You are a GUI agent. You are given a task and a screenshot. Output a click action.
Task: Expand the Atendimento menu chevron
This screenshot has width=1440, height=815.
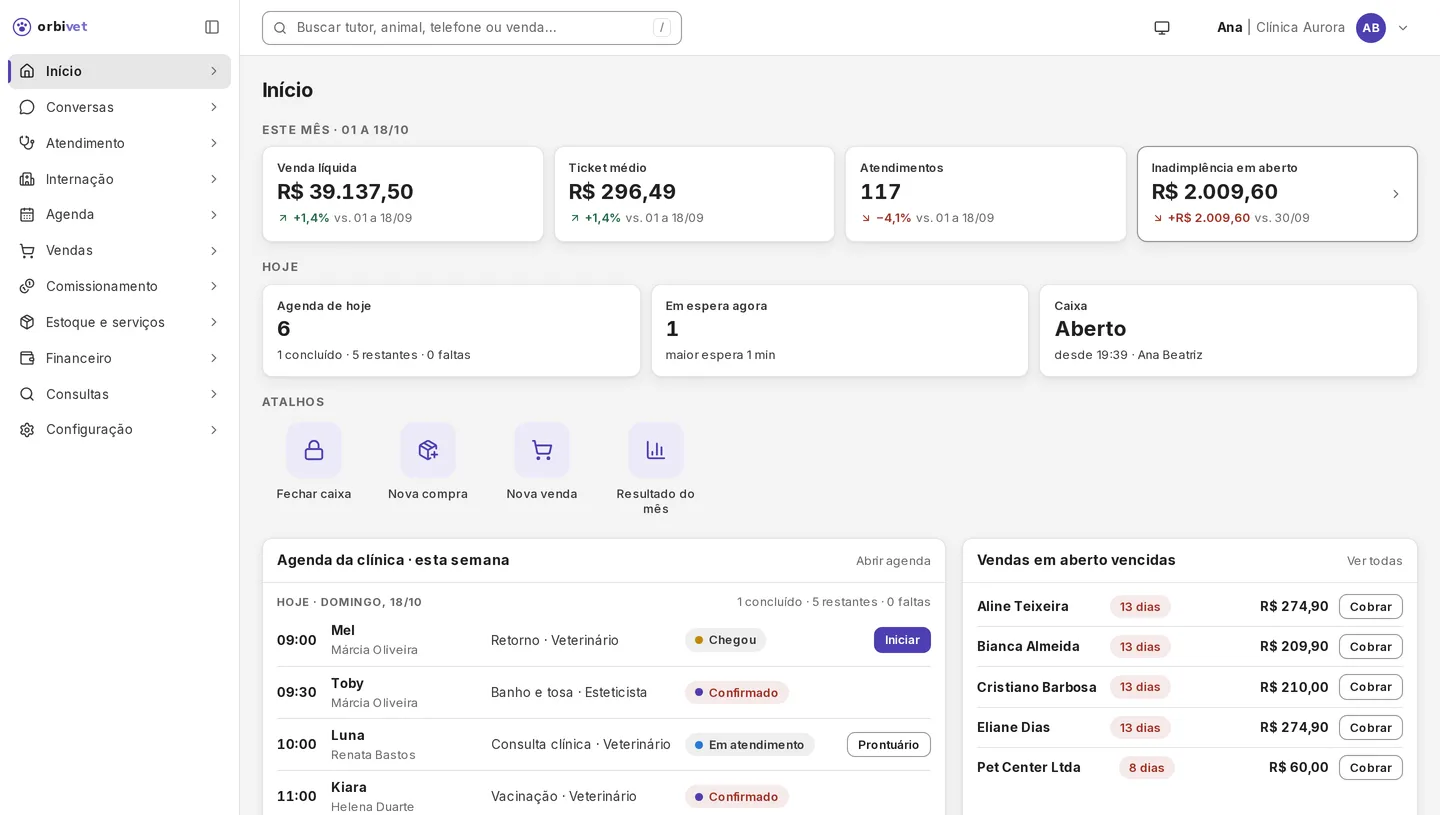214,143
